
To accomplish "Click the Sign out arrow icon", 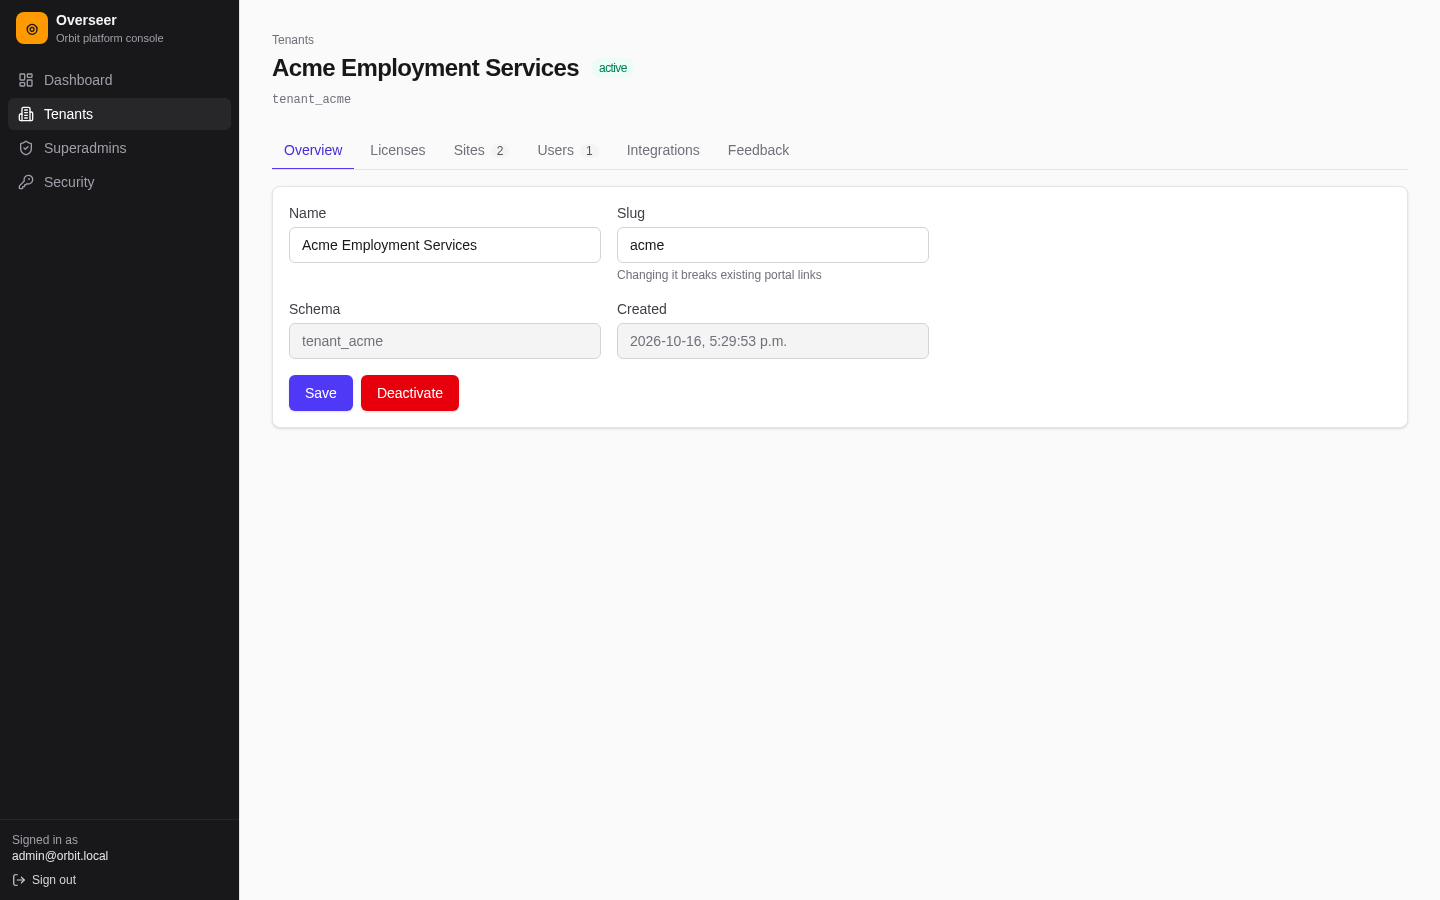I will coord(19,880).
